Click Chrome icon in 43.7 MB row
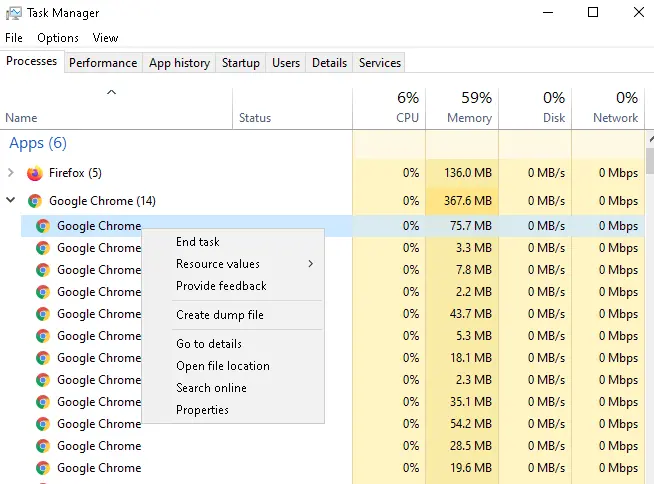The height and width of the screenshot is (484, 654). coord(43,314)
